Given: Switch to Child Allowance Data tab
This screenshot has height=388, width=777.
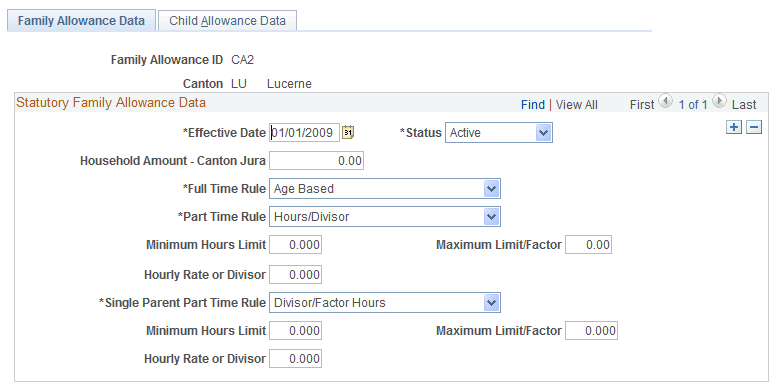Looking at the screenshot, I should [x=227, y=21].
